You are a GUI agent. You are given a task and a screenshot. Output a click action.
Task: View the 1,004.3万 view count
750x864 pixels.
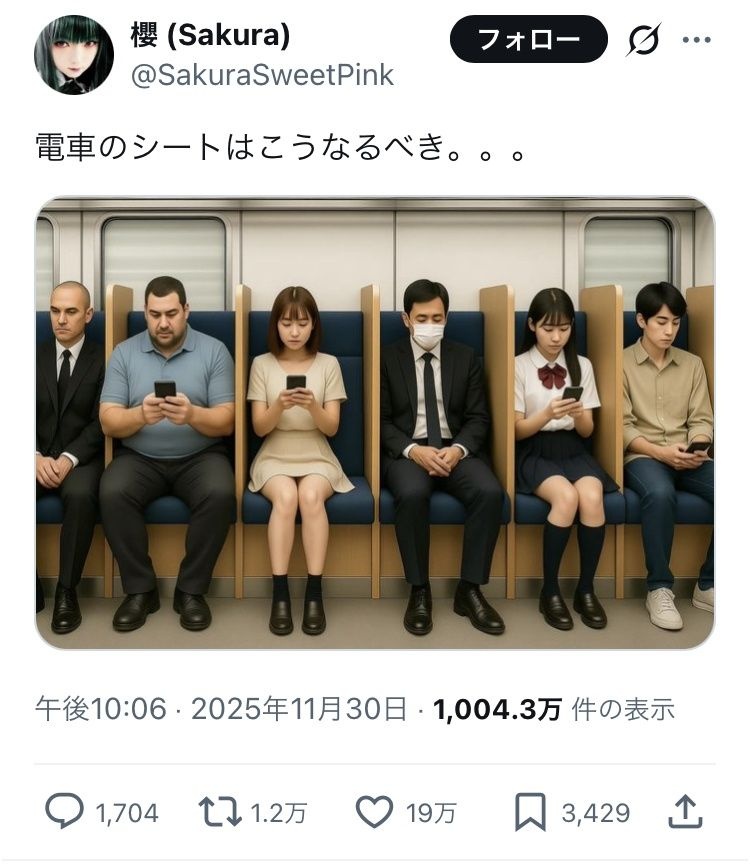pyautogui.click(x=497, y=709)
